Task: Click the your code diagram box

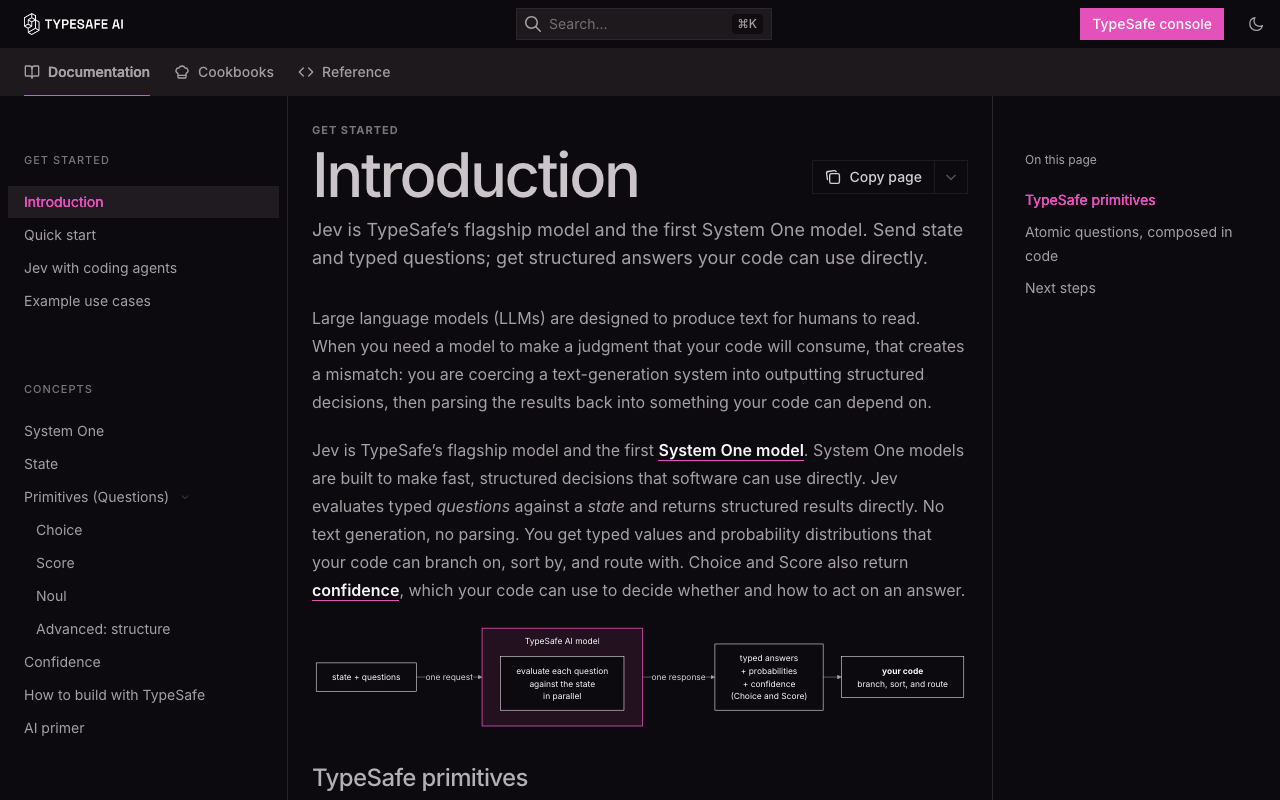Action: click(x=902, y=677)
